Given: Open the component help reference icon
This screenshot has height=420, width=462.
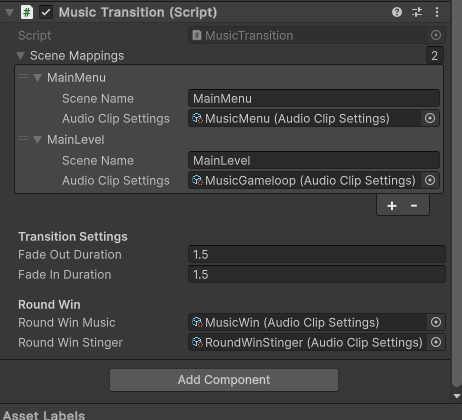Looking at the screenshot, I should 397,12.
